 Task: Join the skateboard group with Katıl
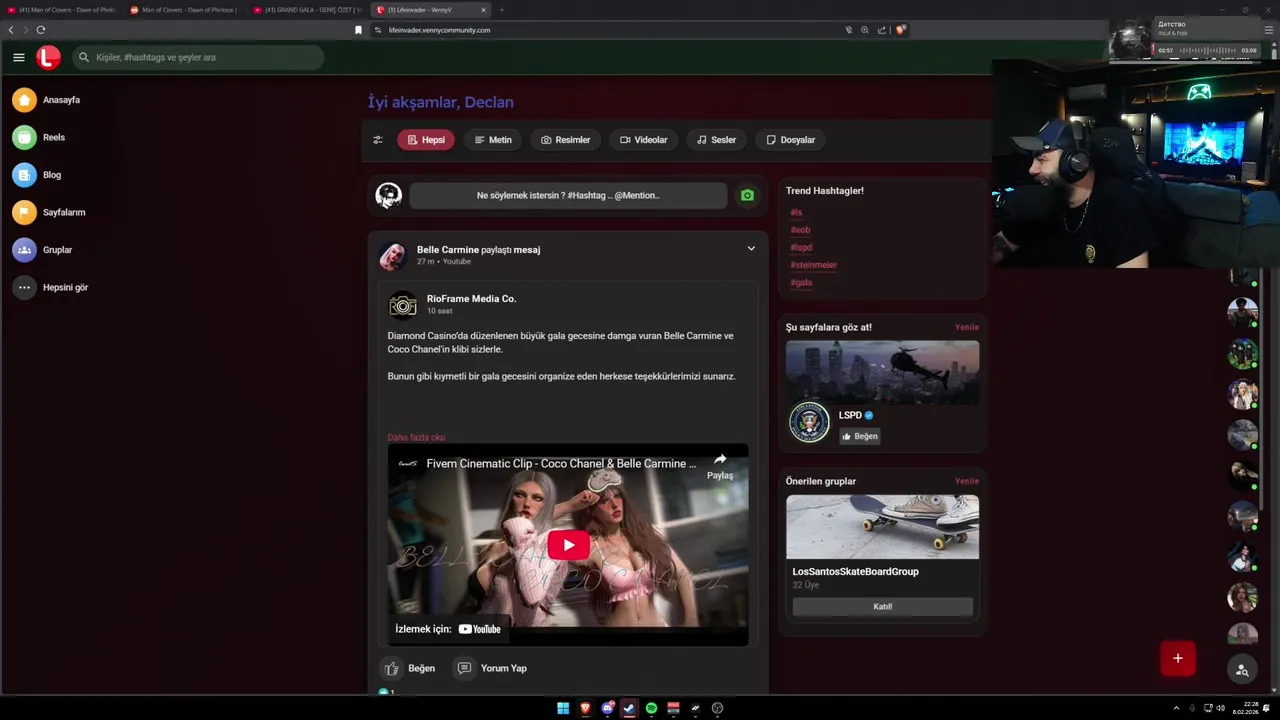point(882,606)
